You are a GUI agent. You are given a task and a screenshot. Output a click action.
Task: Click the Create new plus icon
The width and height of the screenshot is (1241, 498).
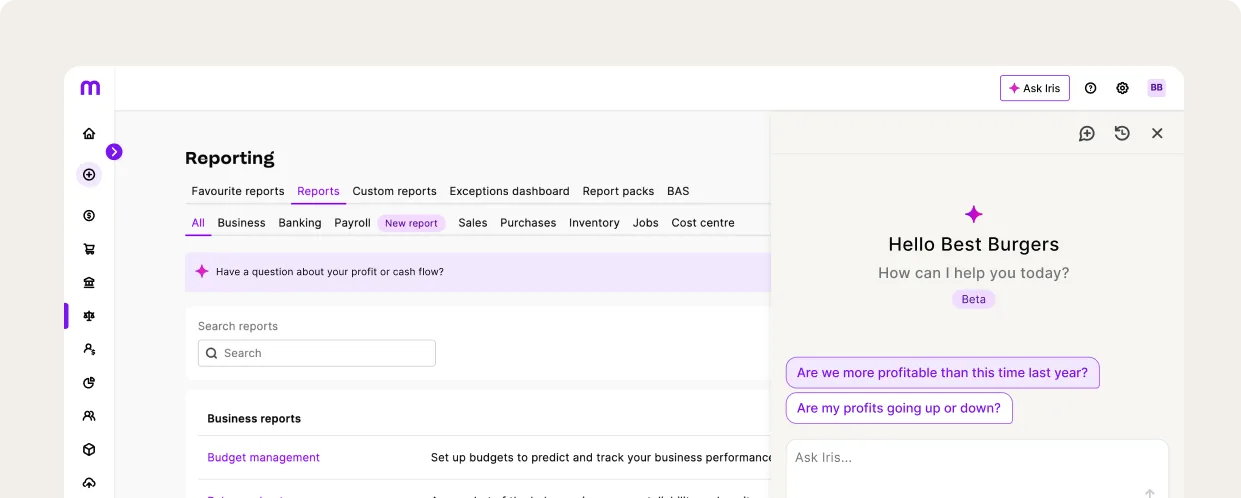[x=89, y=174]
